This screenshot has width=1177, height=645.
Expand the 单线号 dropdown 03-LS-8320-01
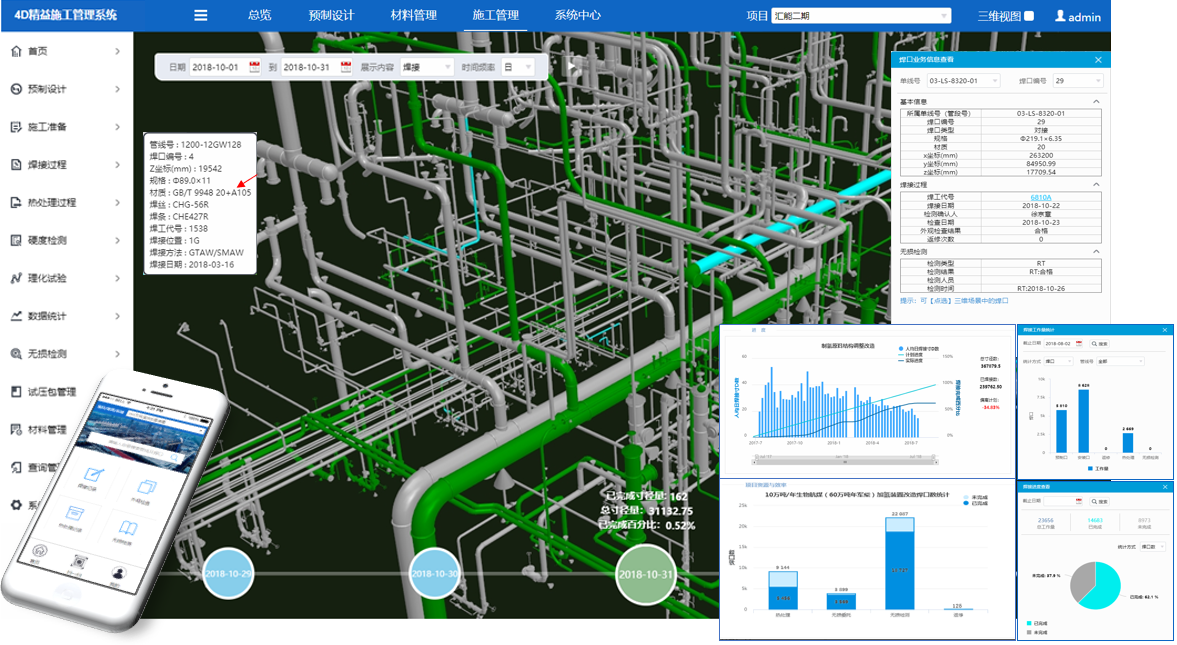tap(963, 81)
